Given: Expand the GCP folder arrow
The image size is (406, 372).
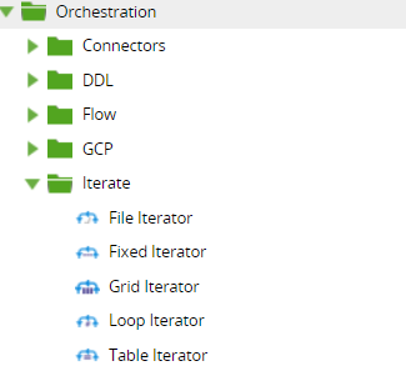Looking at the screenshot, I should click(33, 149).
